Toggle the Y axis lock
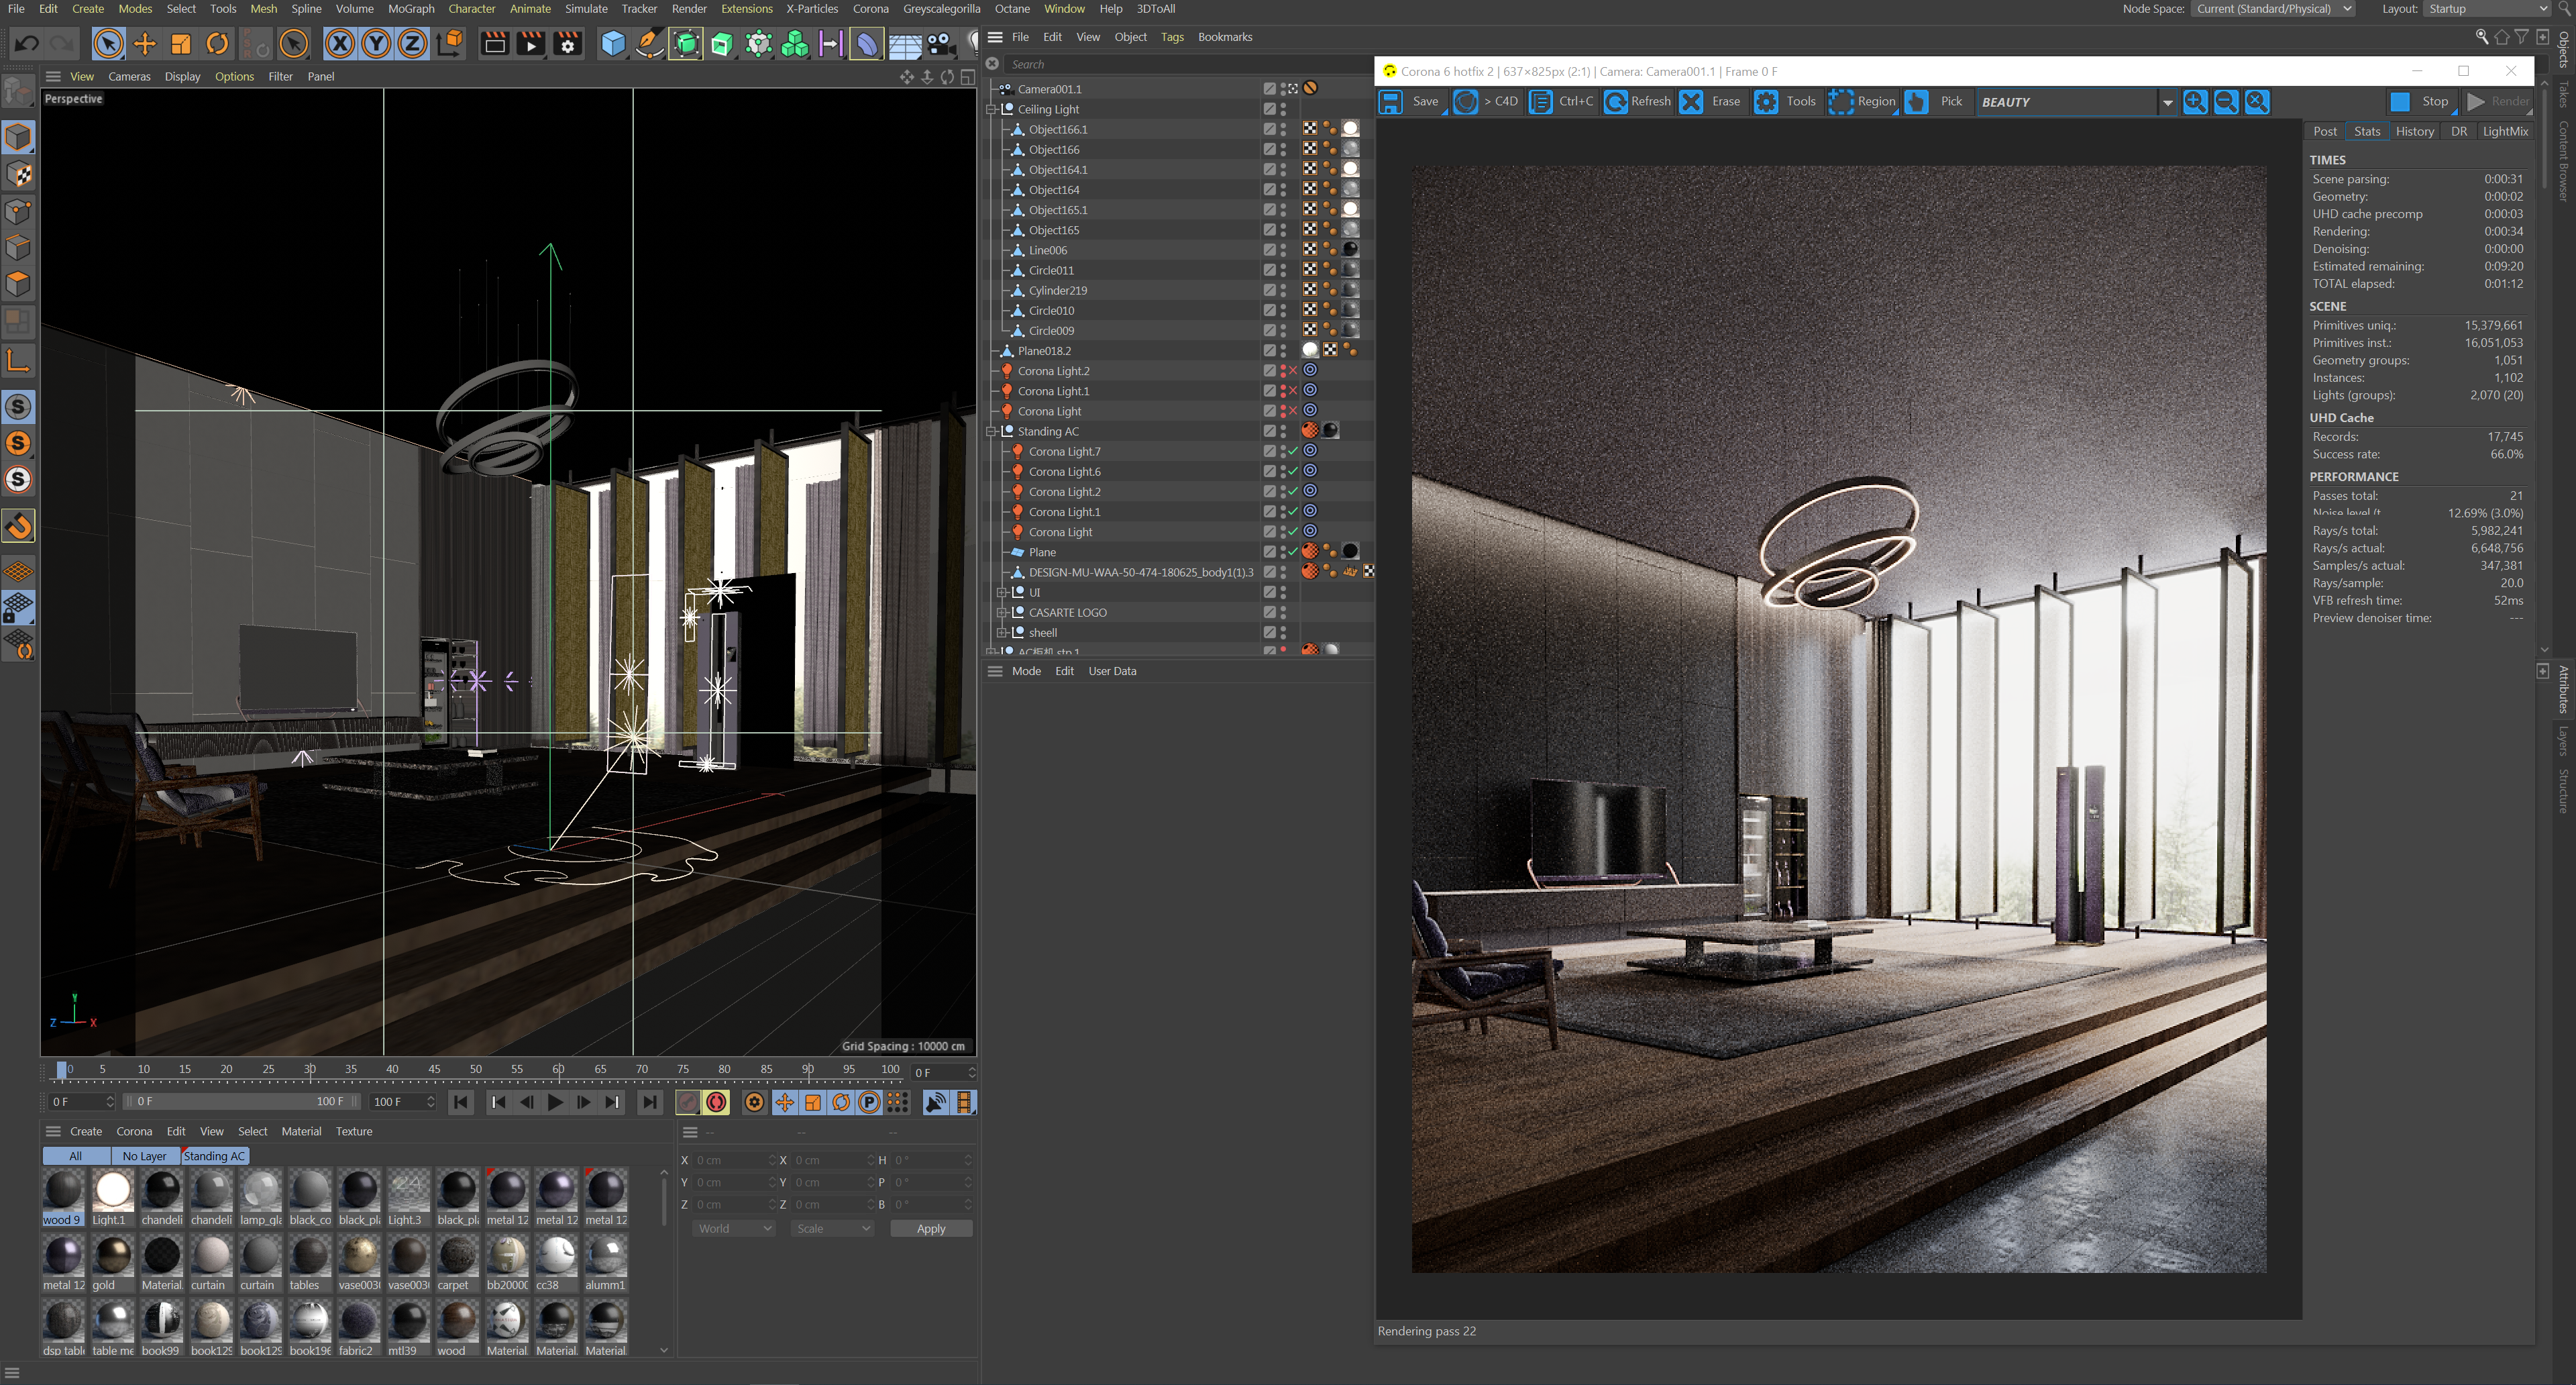This screenshot has width=2576, height=1385. click(376, 43)
